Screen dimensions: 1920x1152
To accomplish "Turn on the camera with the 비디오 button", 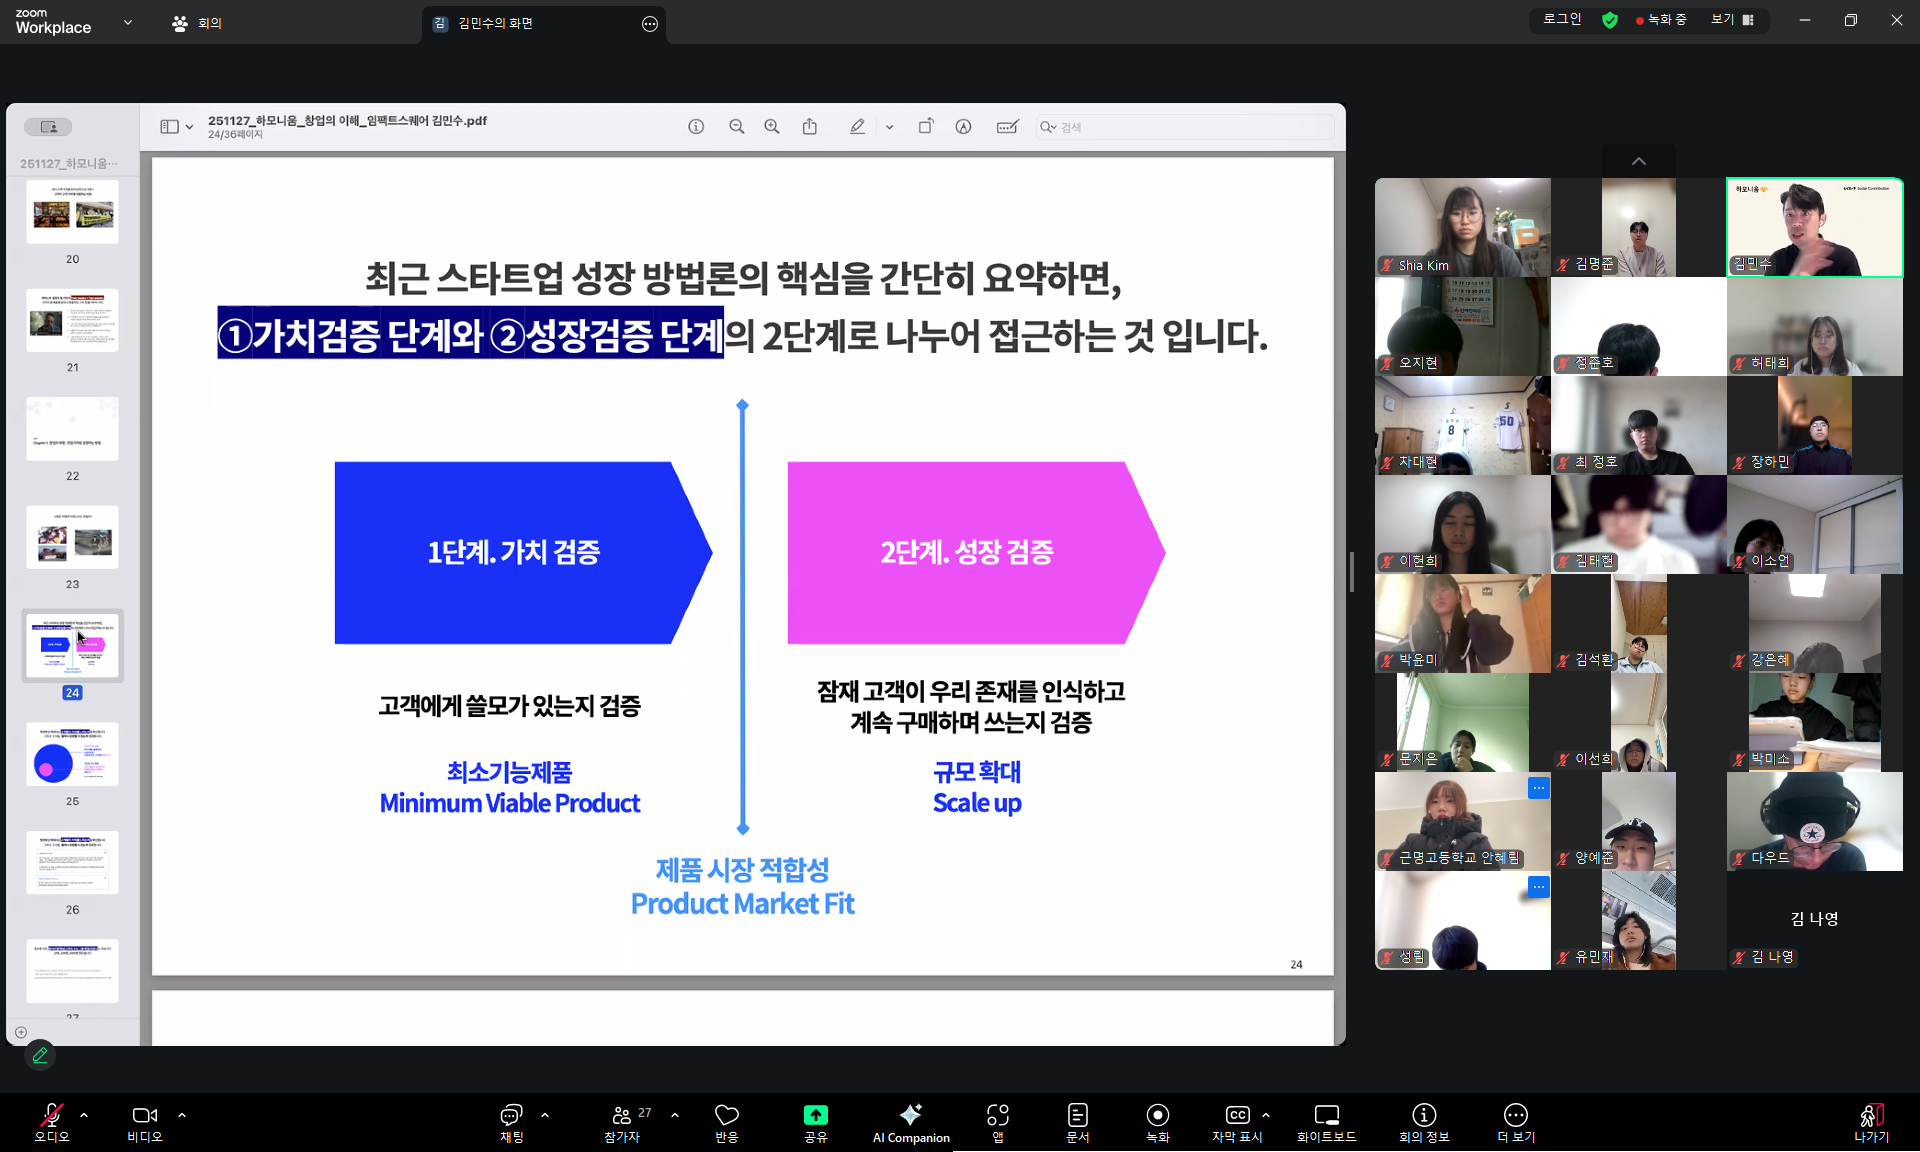I will coord(144,1121).
